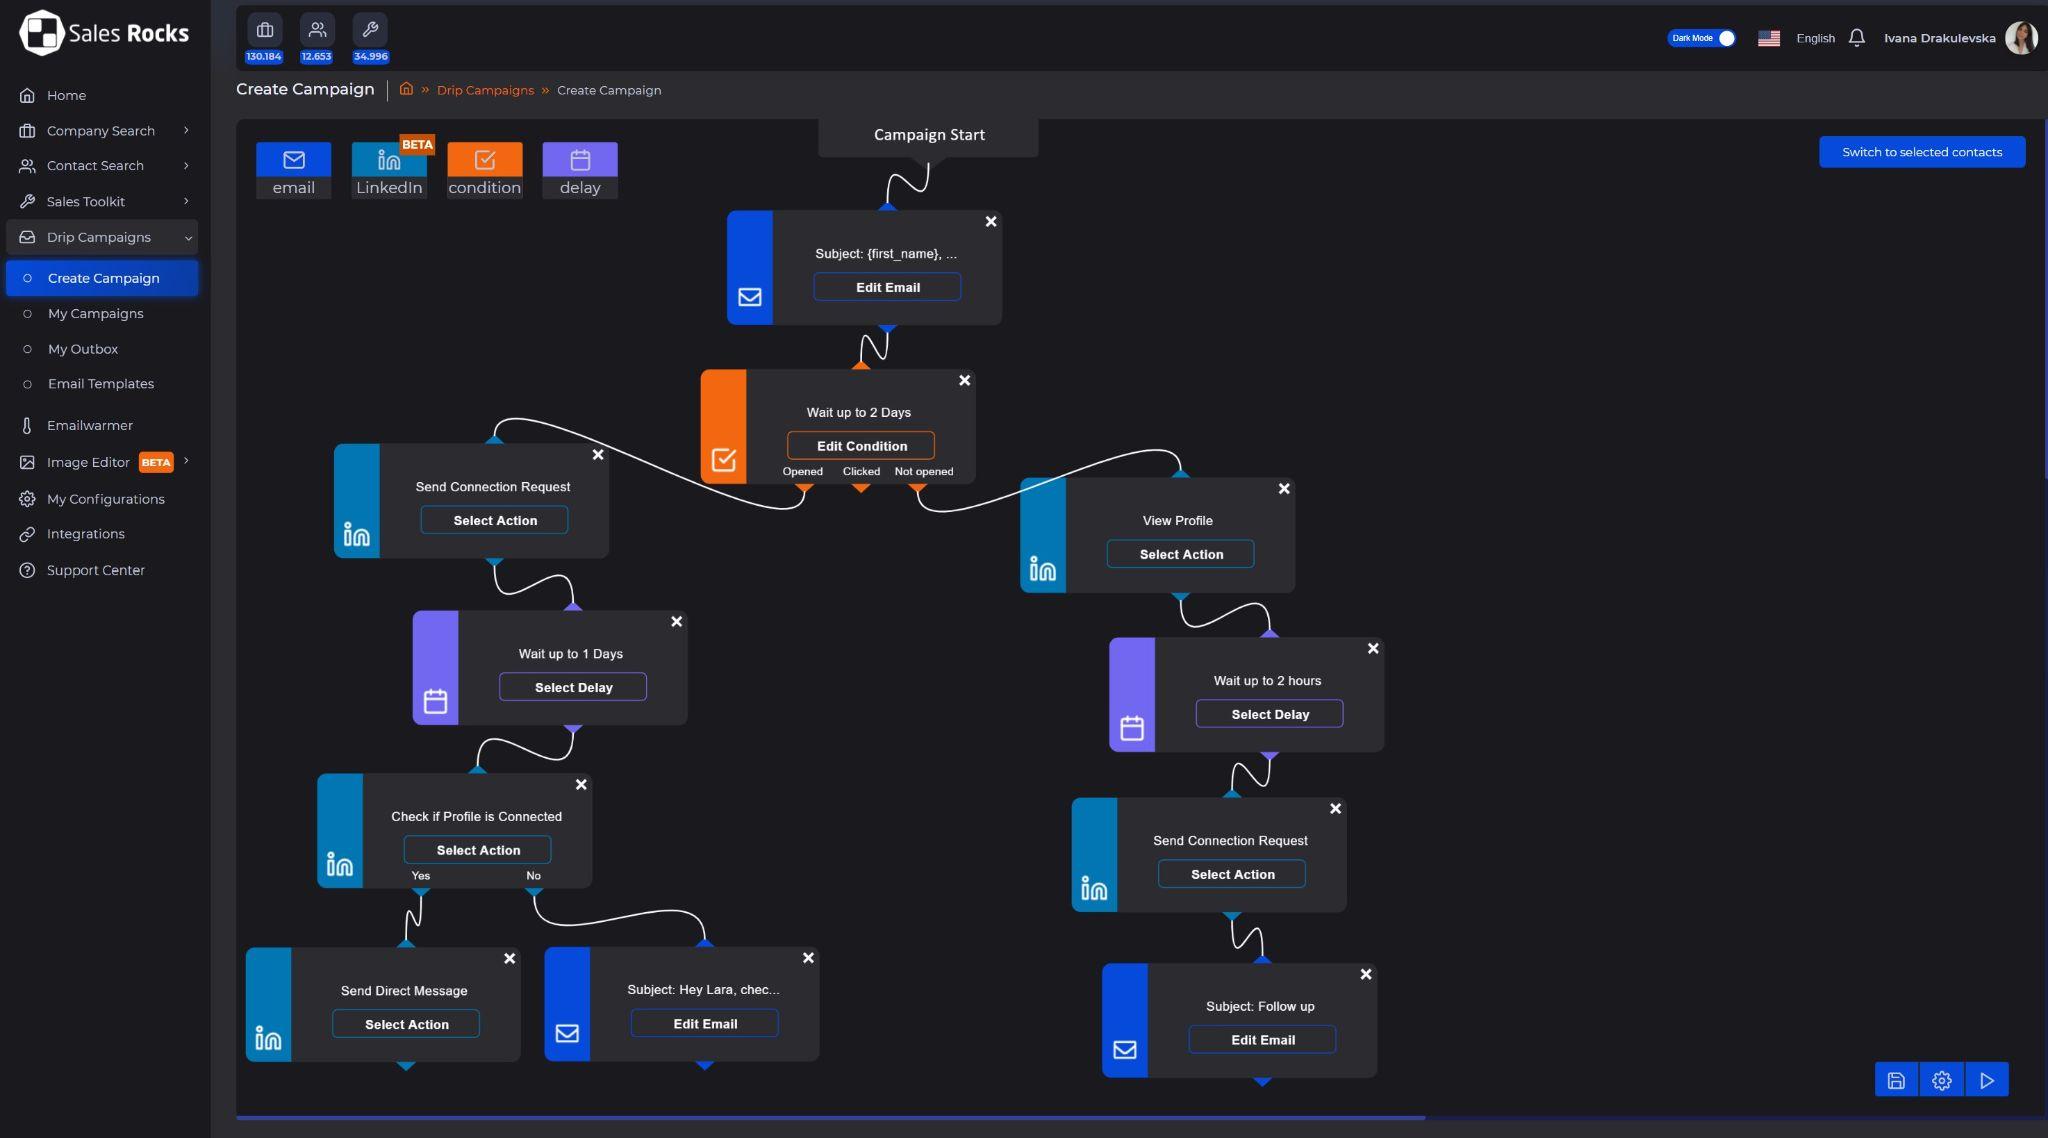This screenshot has width=2048, height=1138.
Task: Click Edit Email on the first_name email node
Action: 887,287
